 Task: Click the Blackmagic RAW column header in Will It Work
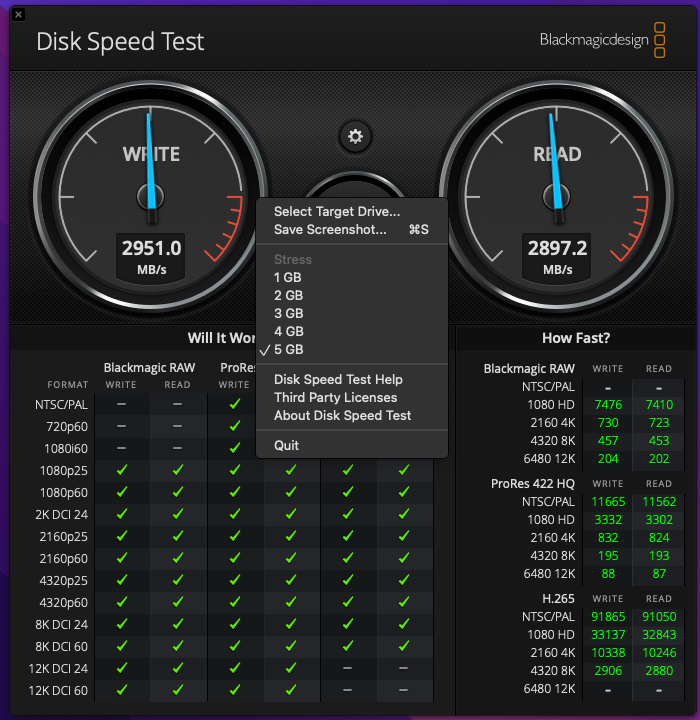tap(149, 367)
